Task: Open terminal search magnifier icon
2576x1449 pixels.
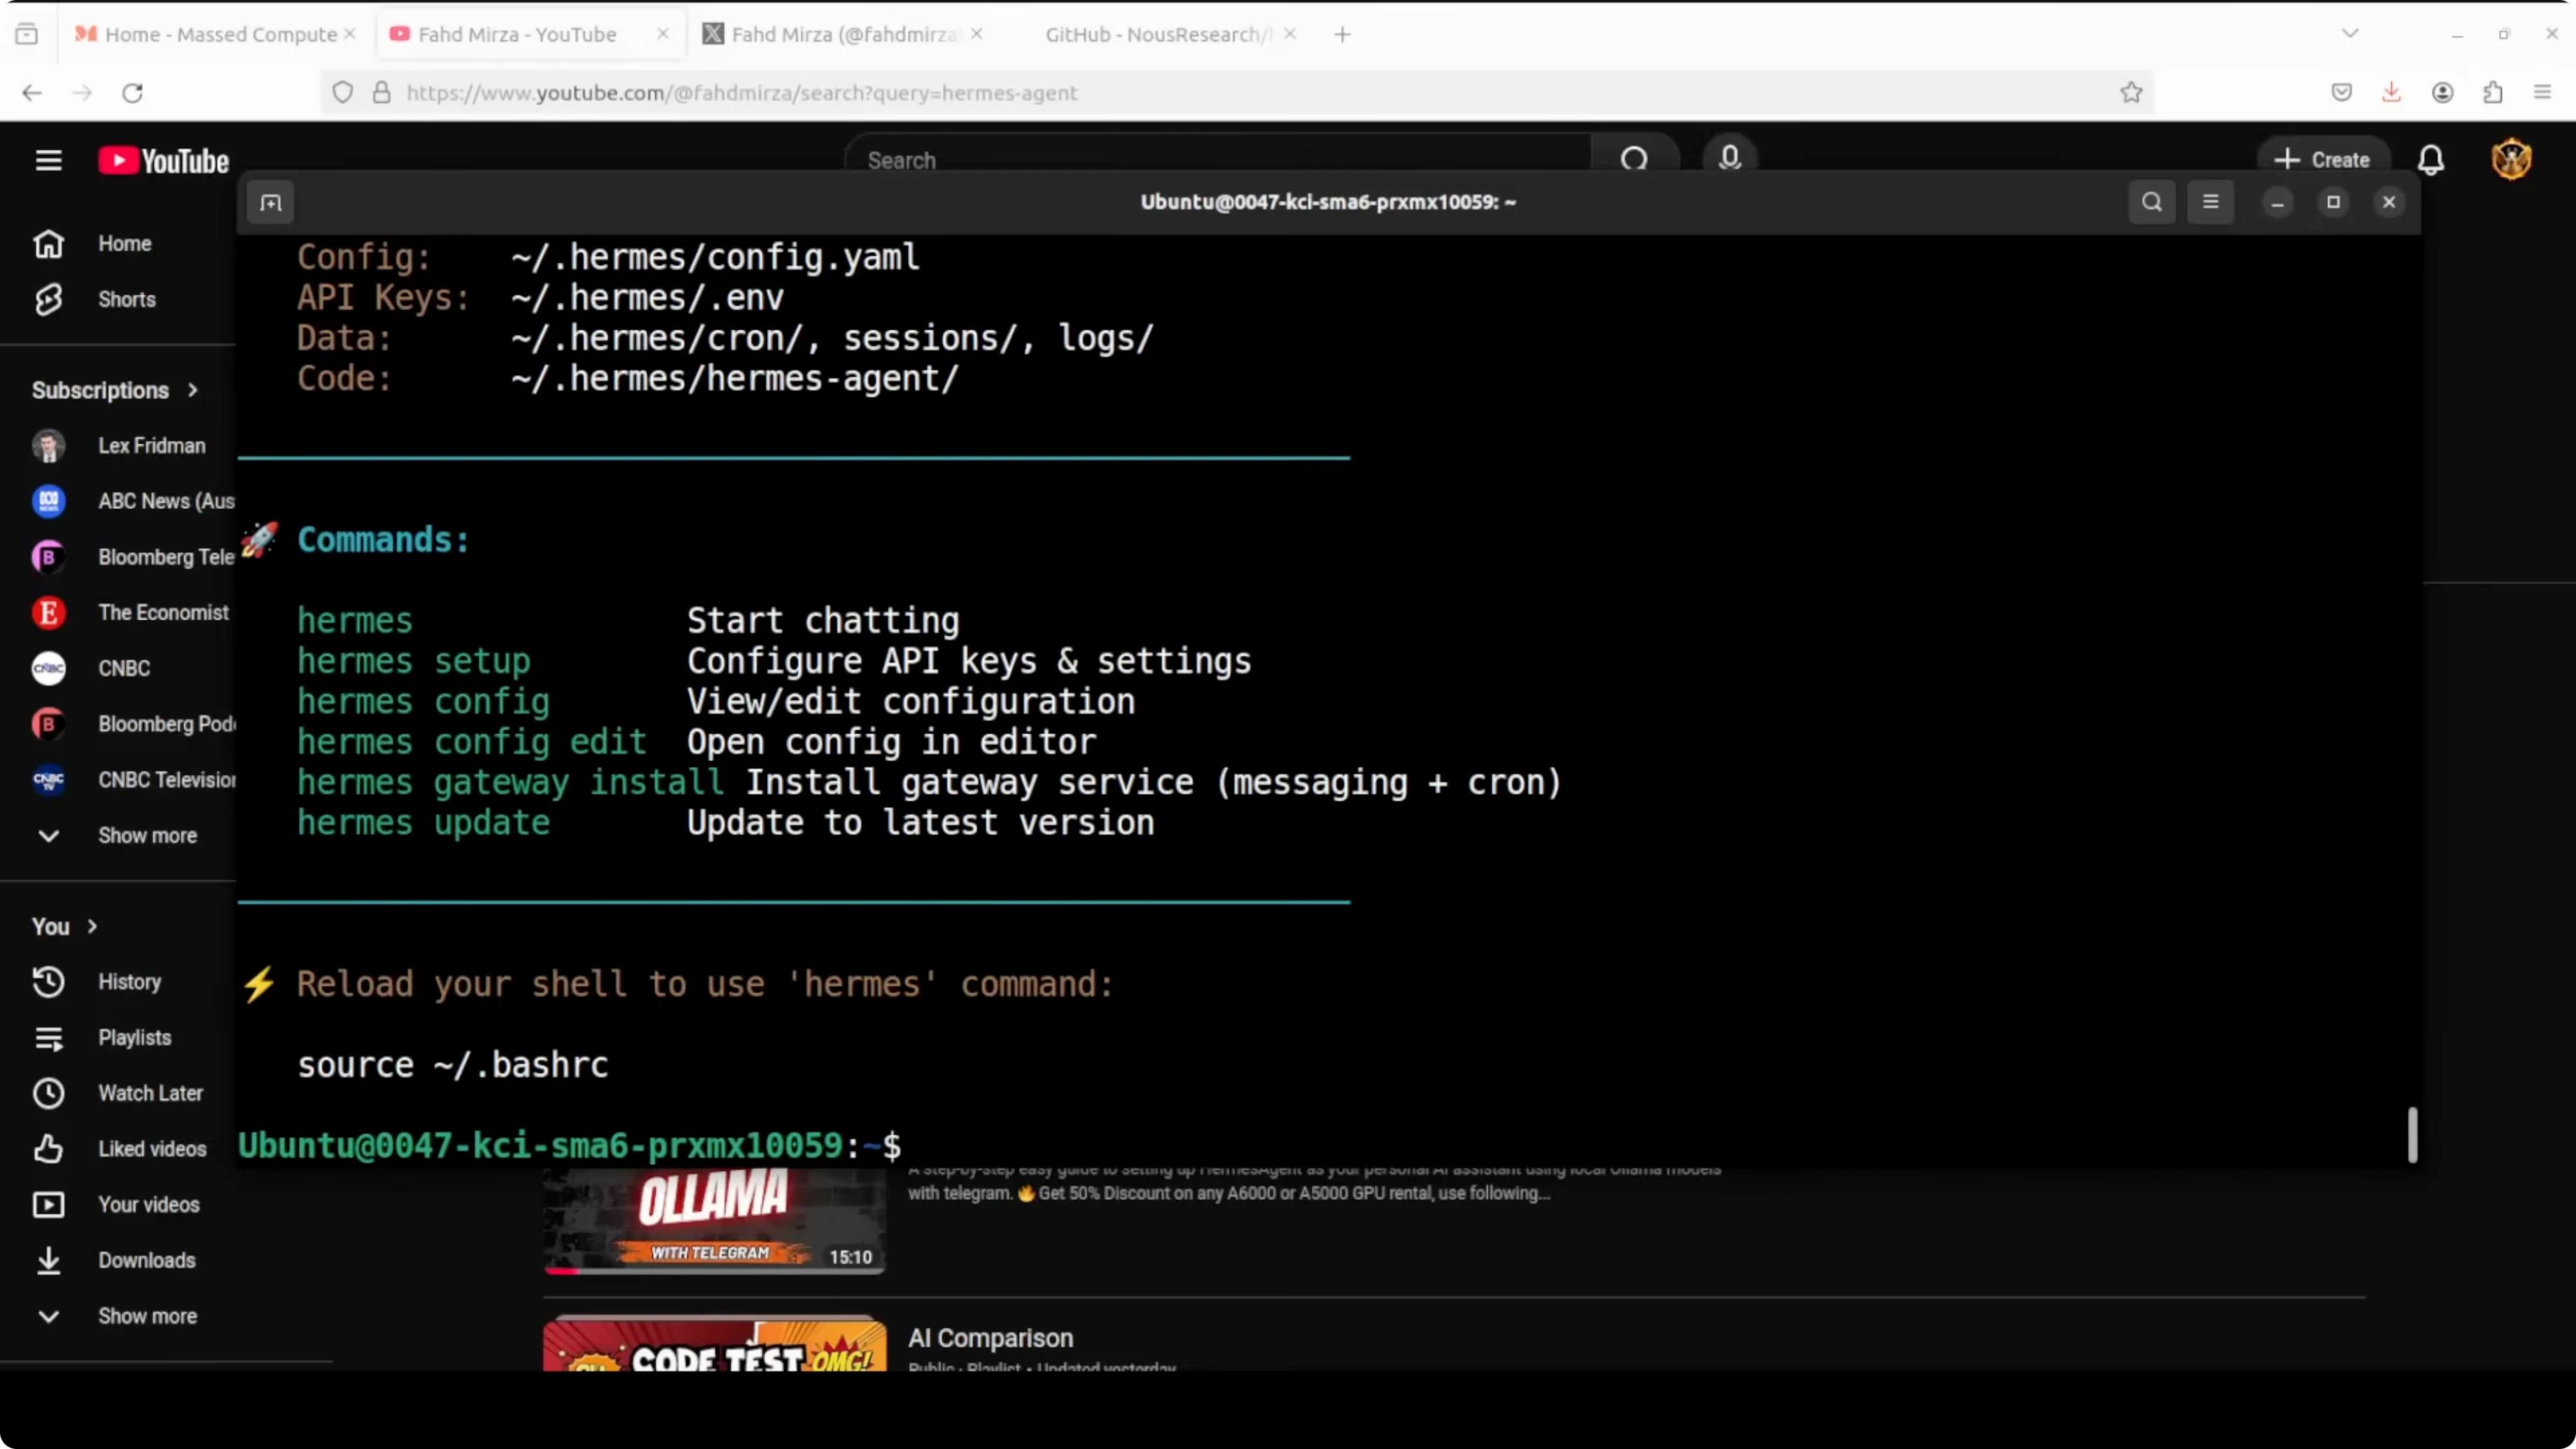Action: click(x=2152, y=202)
